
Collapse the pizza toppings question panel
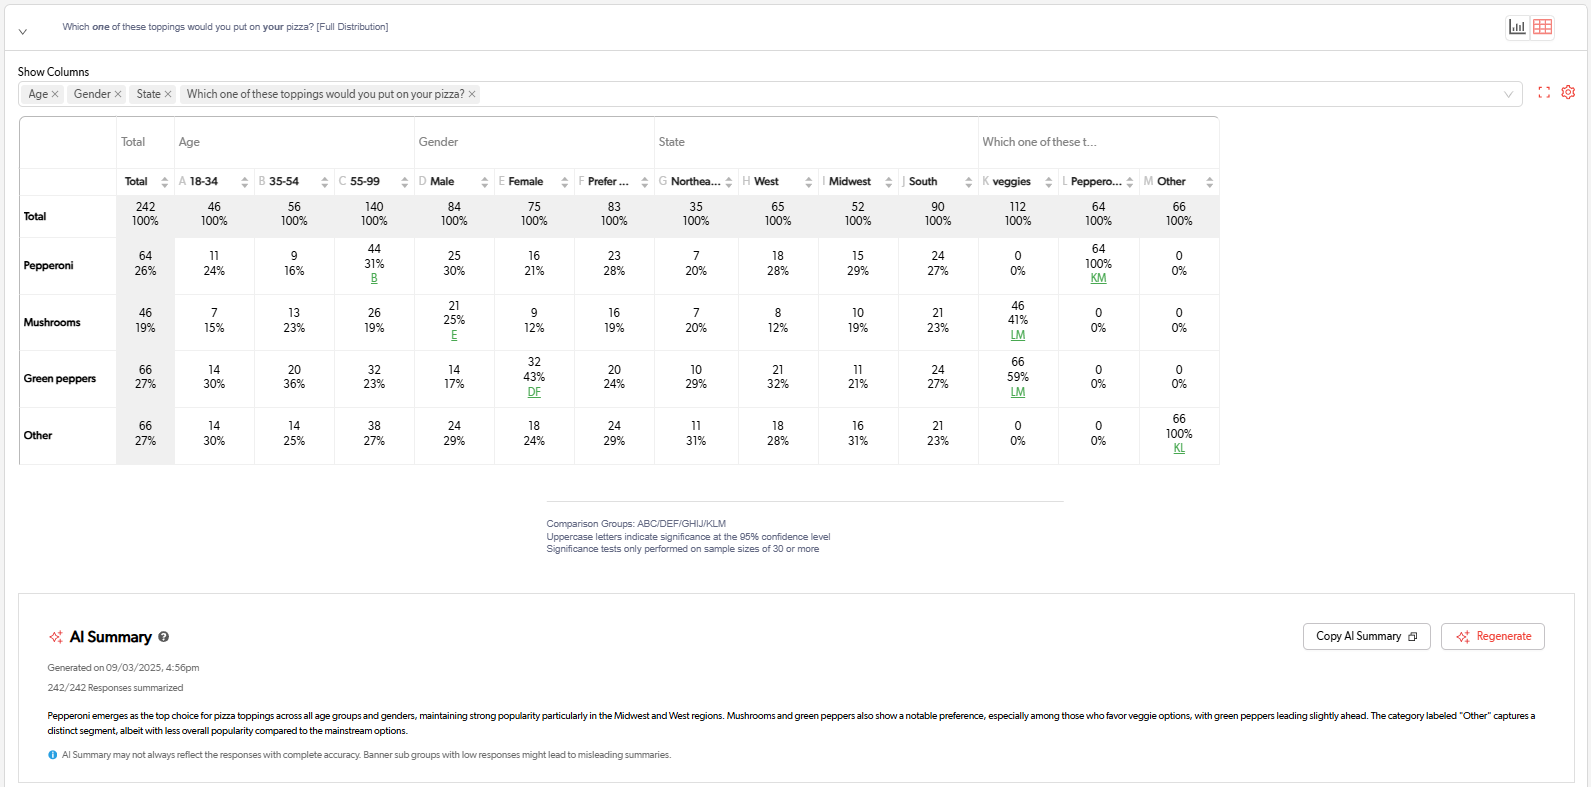(23, 31)
